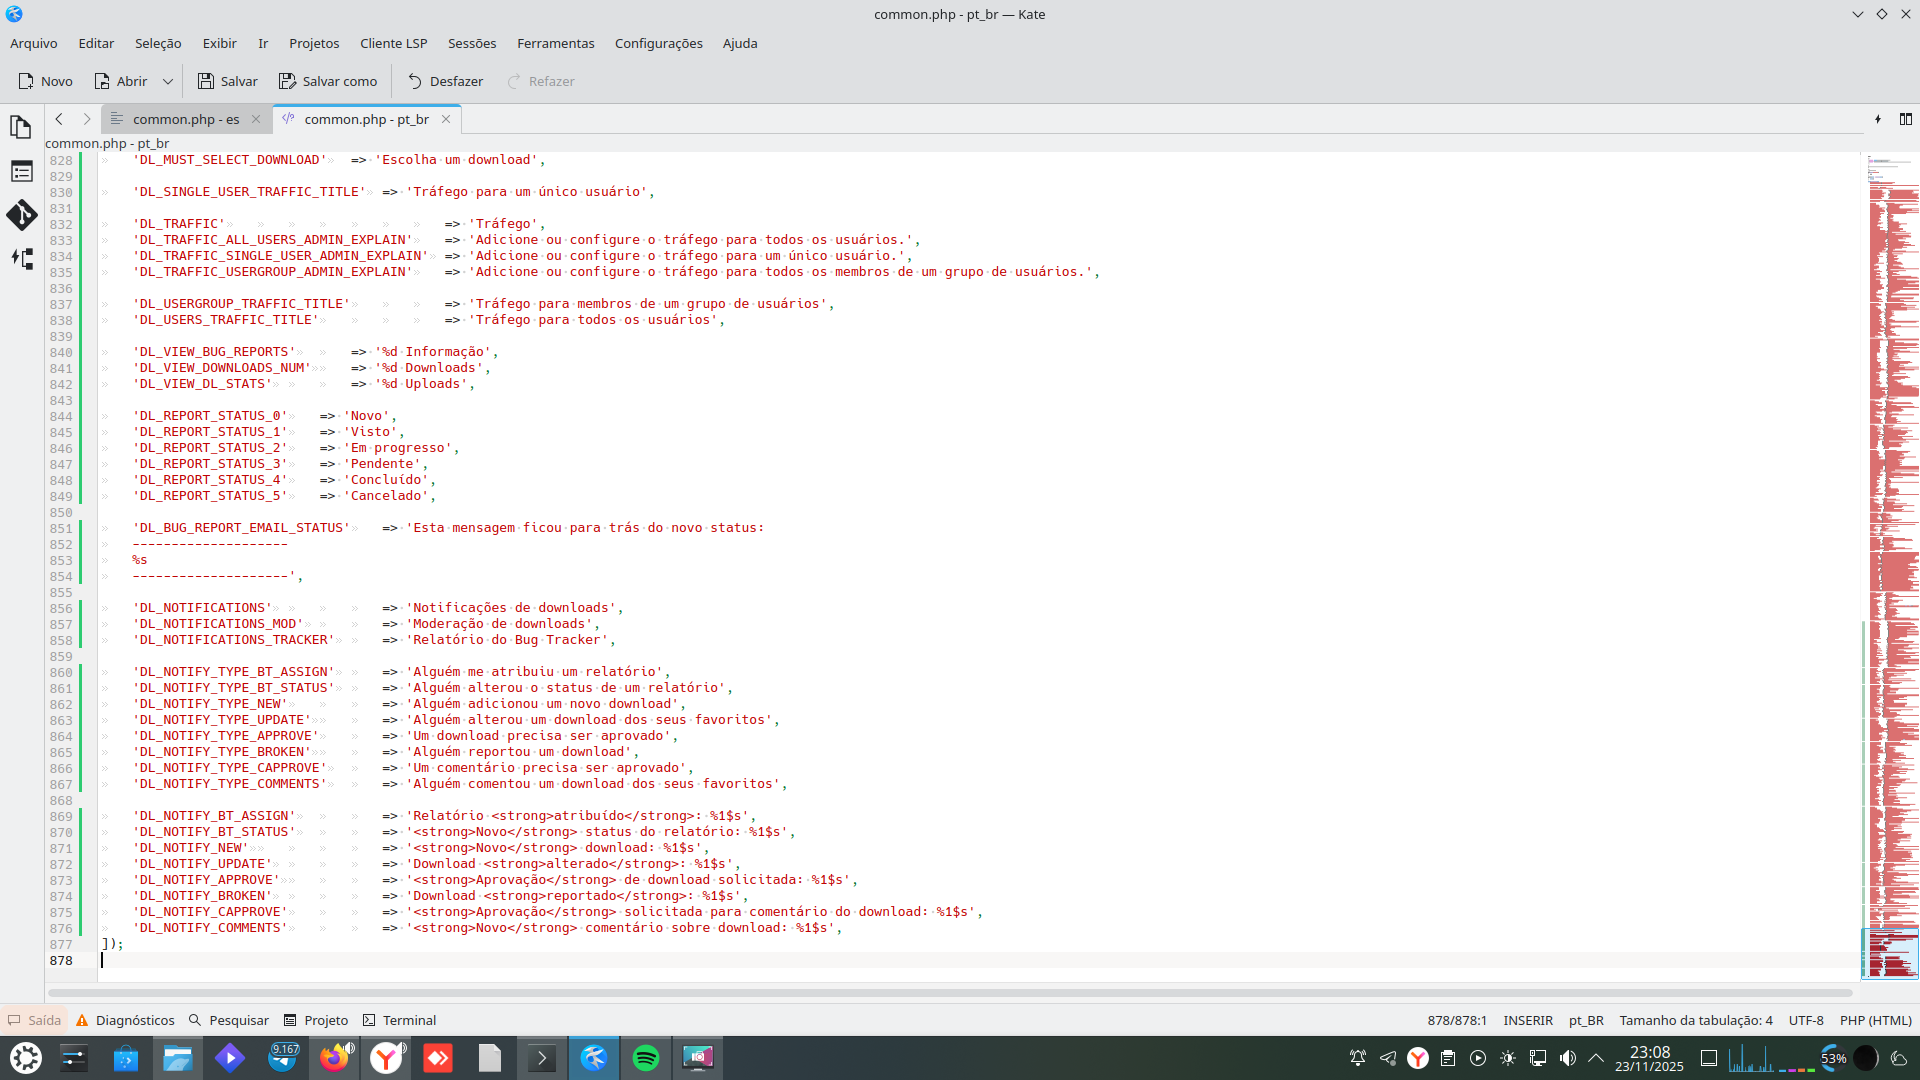Click the quick open lightning icon
The image size is (1920, 1080).
1878,119
